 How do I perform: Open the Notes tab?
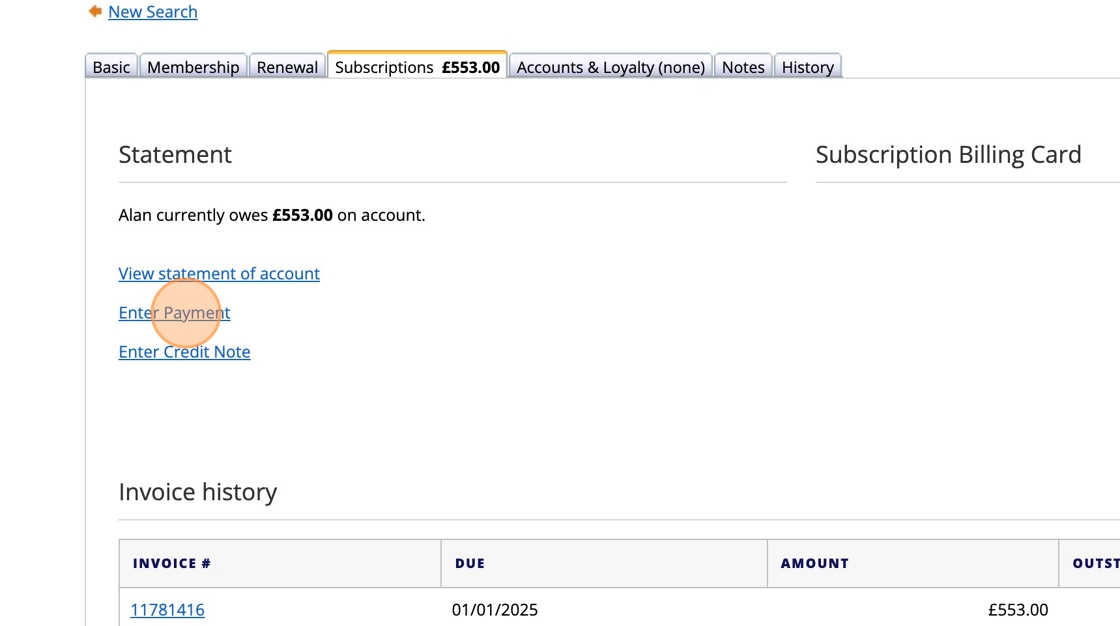coord(743,67)
